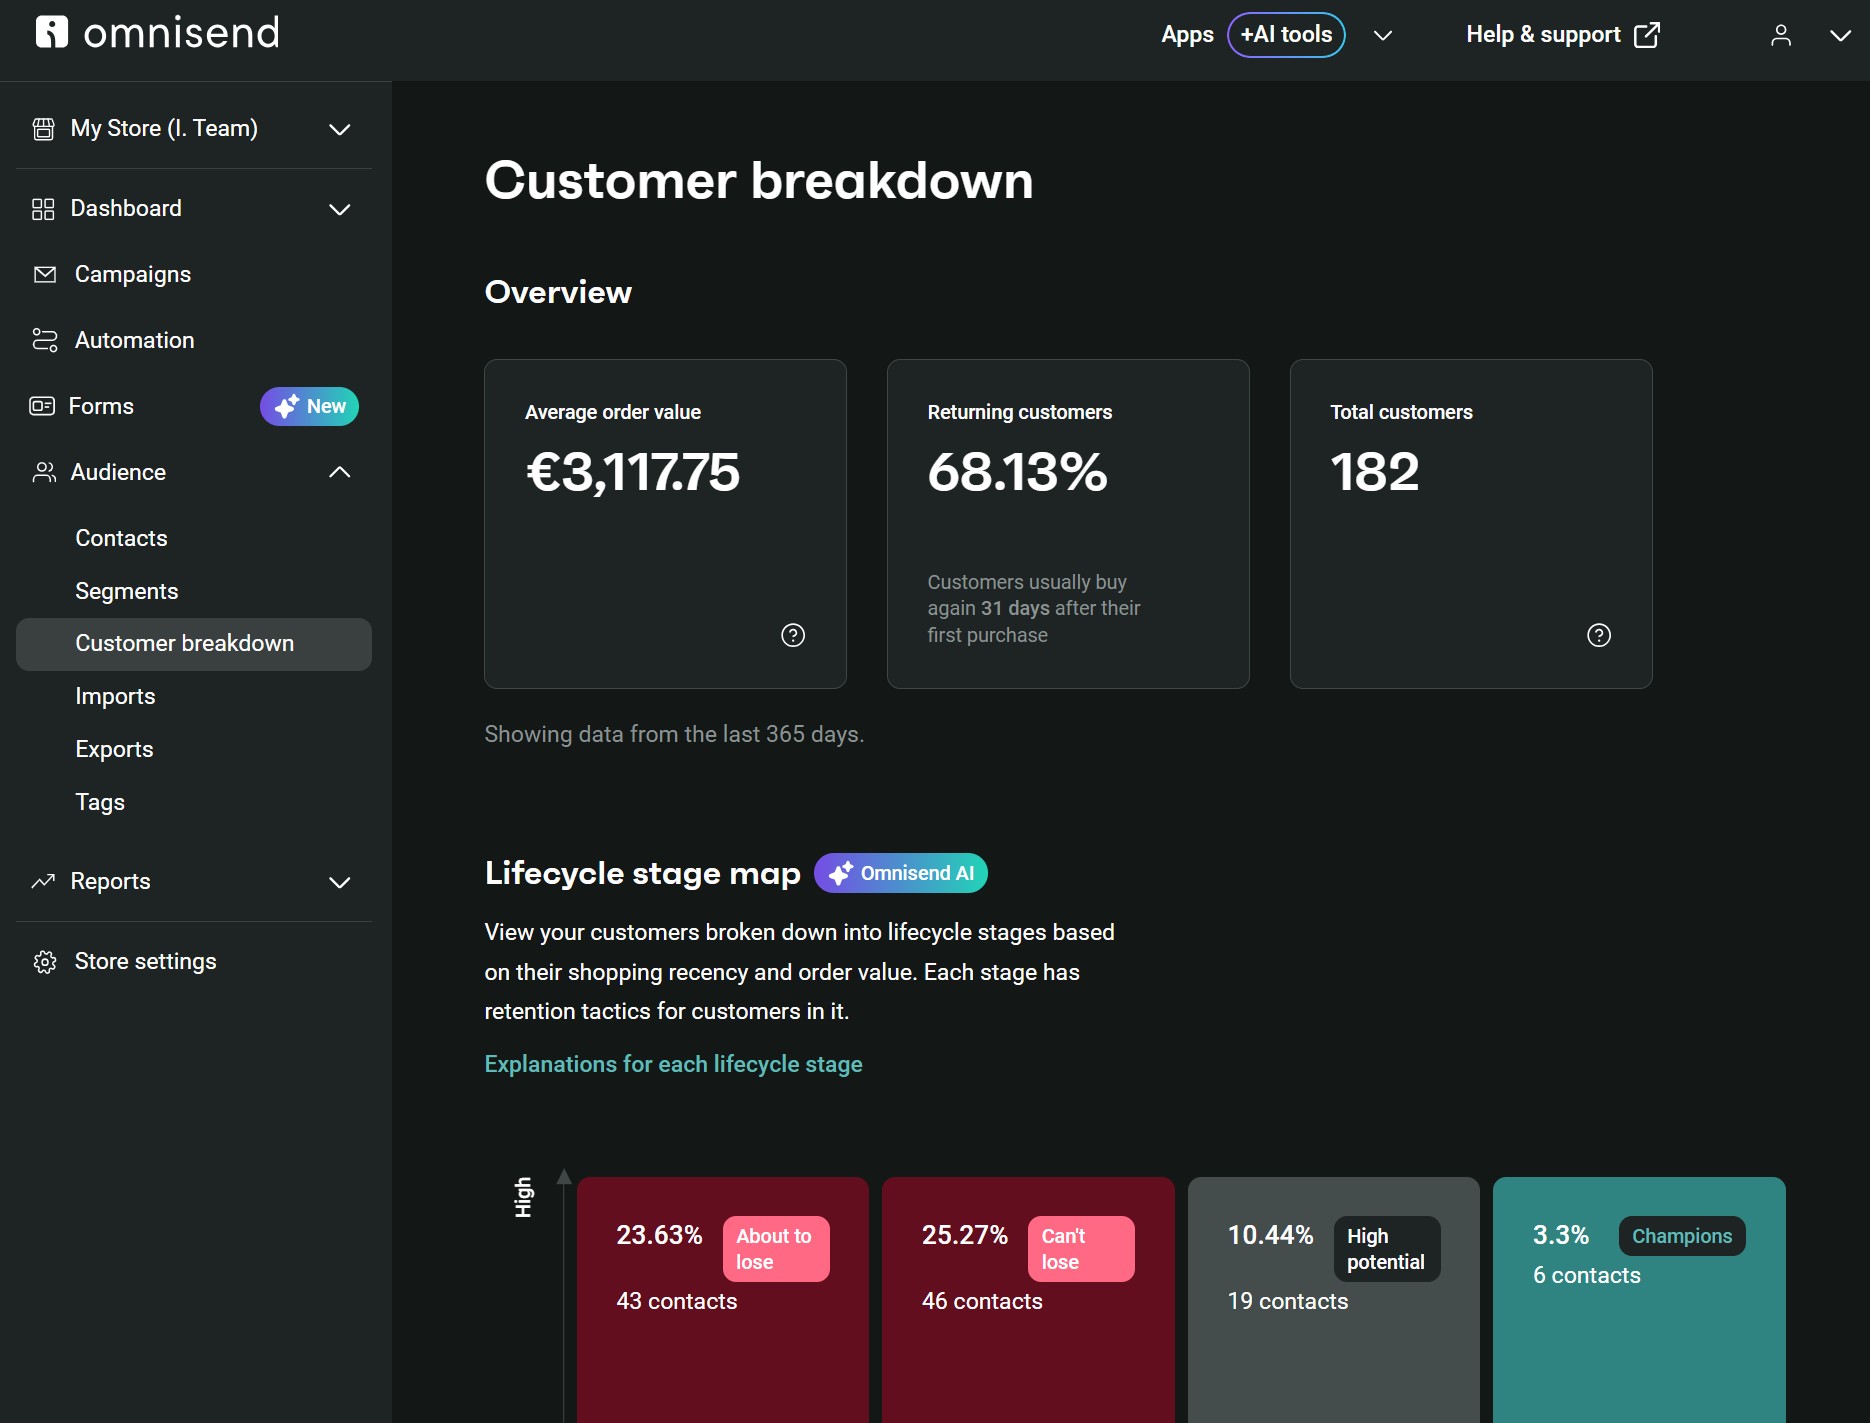
Task: Click the Forms icon in sidebar
Action: tap(42, 406)
